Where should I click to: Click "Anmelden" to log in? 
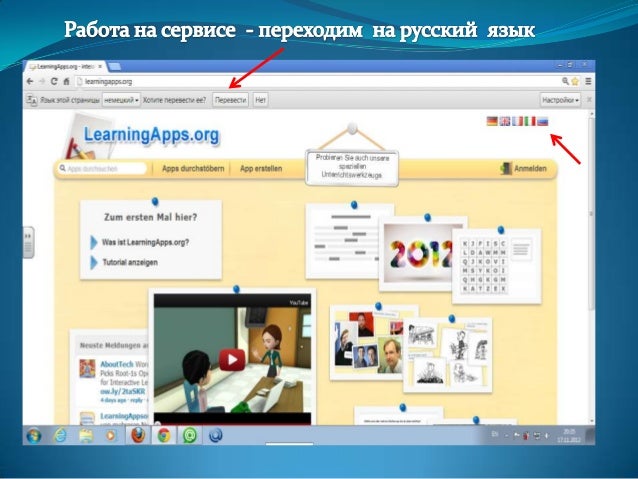point(524,168)
